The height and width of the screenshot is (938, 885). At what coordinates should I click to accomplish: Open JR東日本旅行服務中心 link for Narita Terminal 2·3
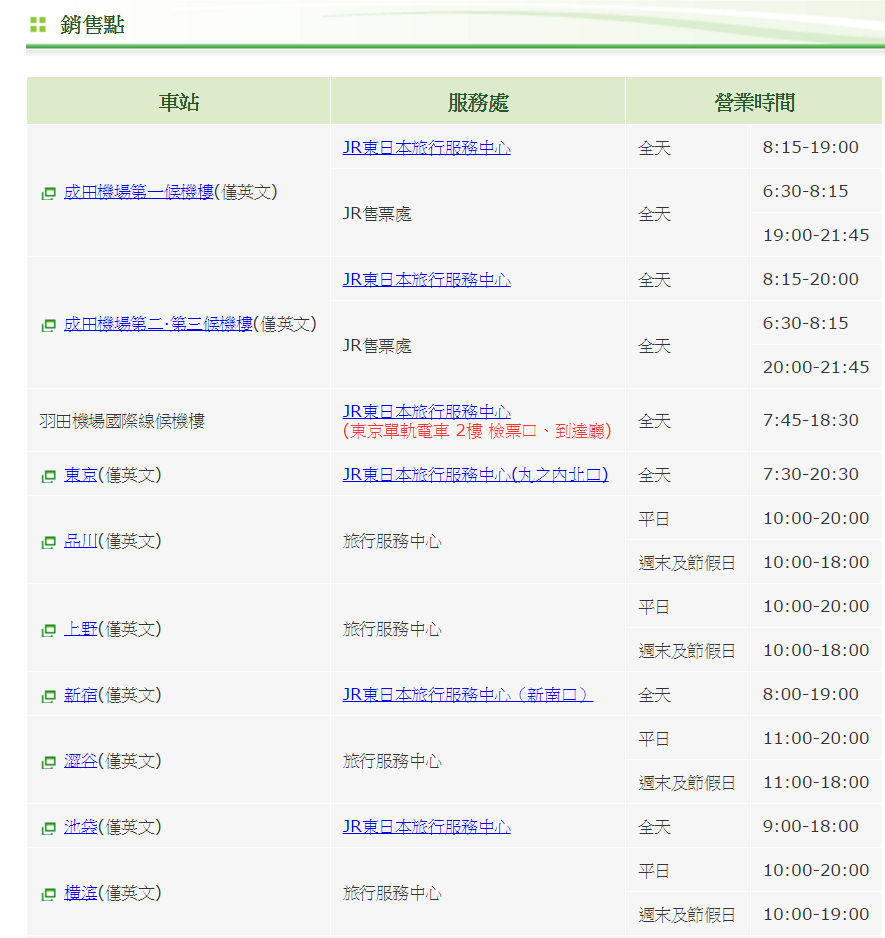point(427,280)
